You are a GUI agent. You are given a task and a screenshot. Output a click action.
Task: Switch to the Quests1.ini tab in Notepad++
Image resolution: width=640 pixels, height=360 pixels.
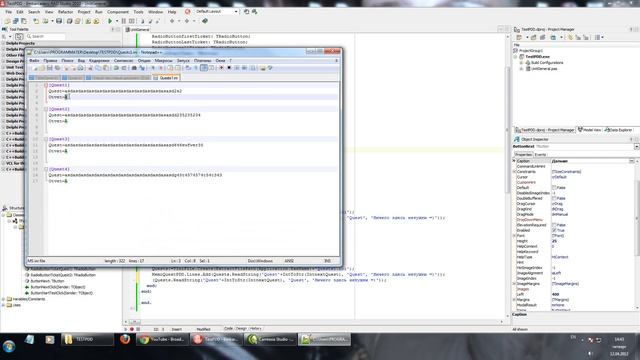click(166, 78)
